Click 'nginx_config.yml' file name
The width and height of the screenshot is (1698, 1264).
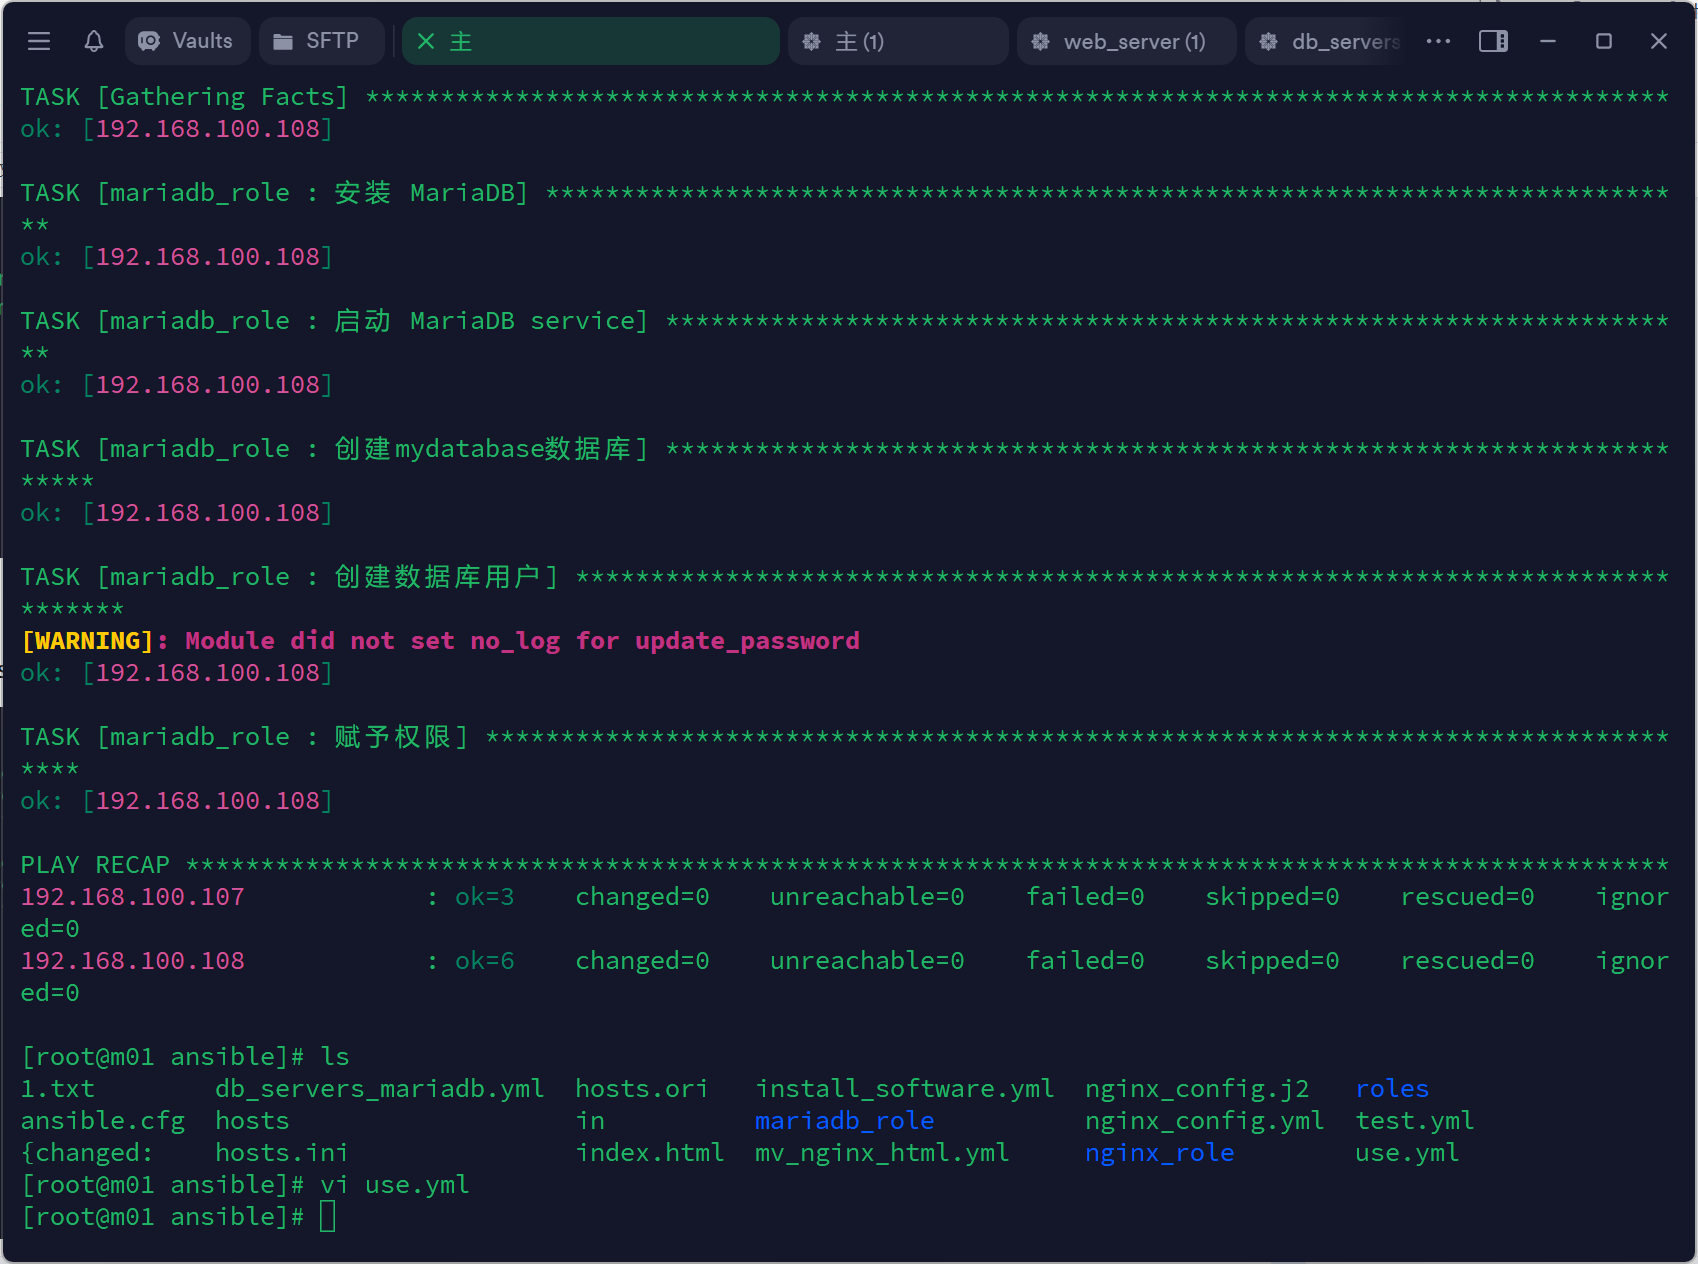tap(1205, 1121)
